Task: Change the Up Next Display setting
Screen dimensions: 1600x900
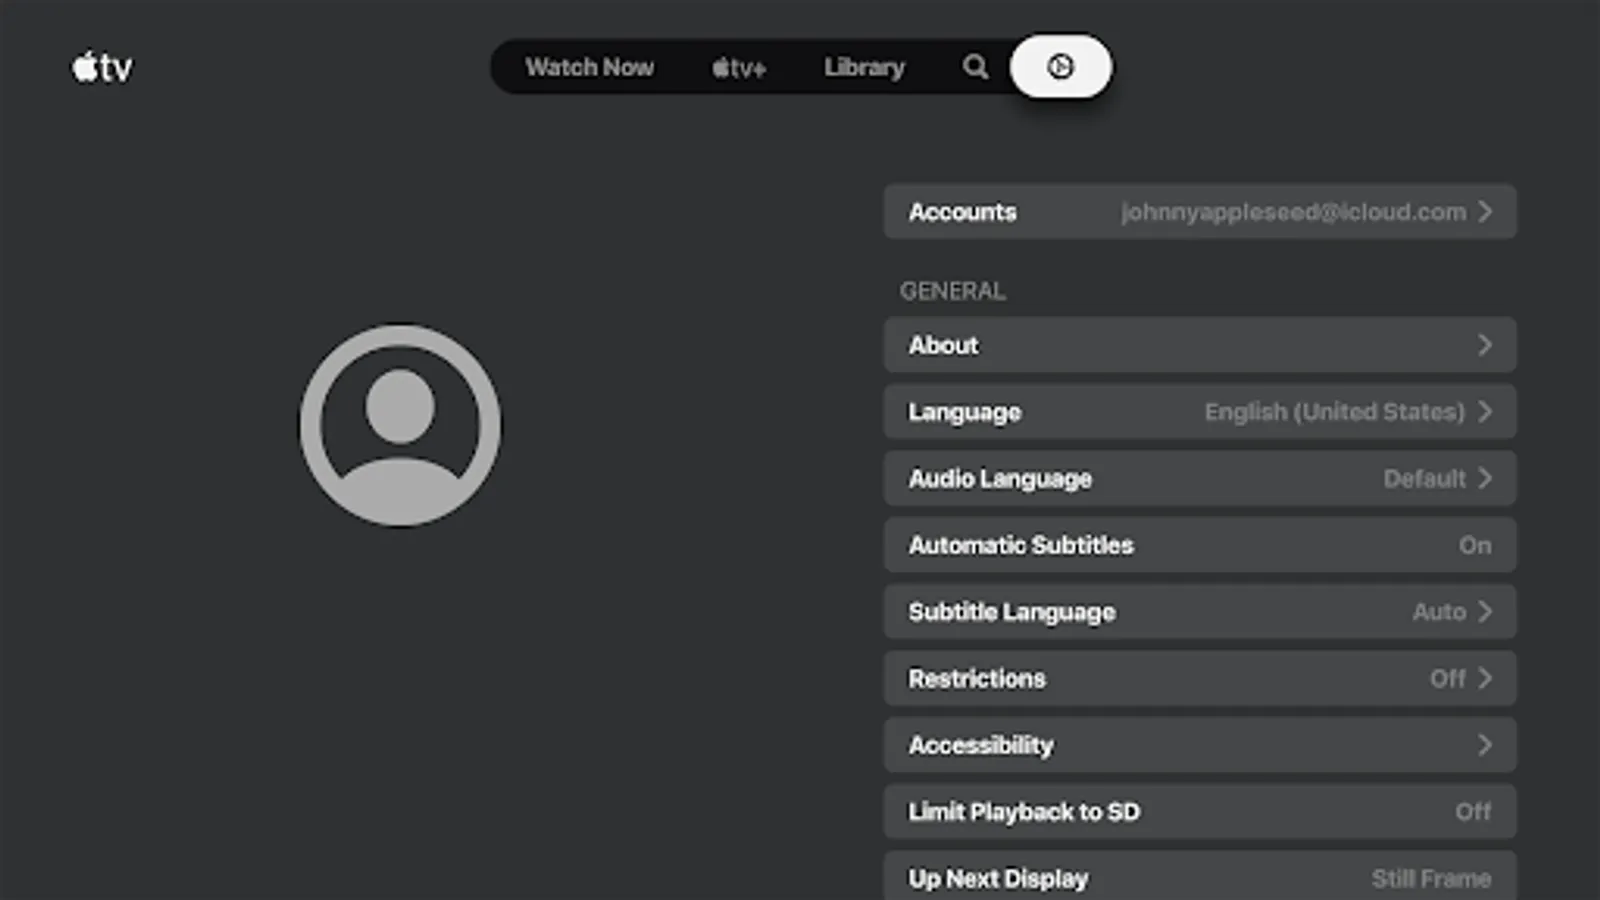Action: [1200, 876]
